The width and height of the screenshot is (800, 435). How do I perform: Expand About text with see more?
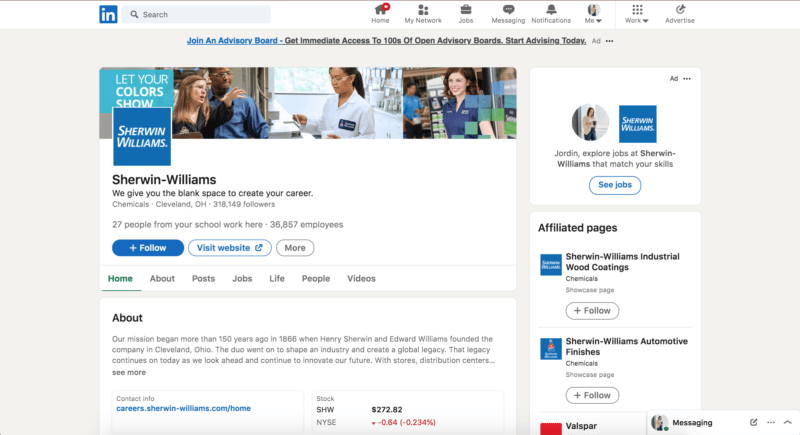coord(129,372)
